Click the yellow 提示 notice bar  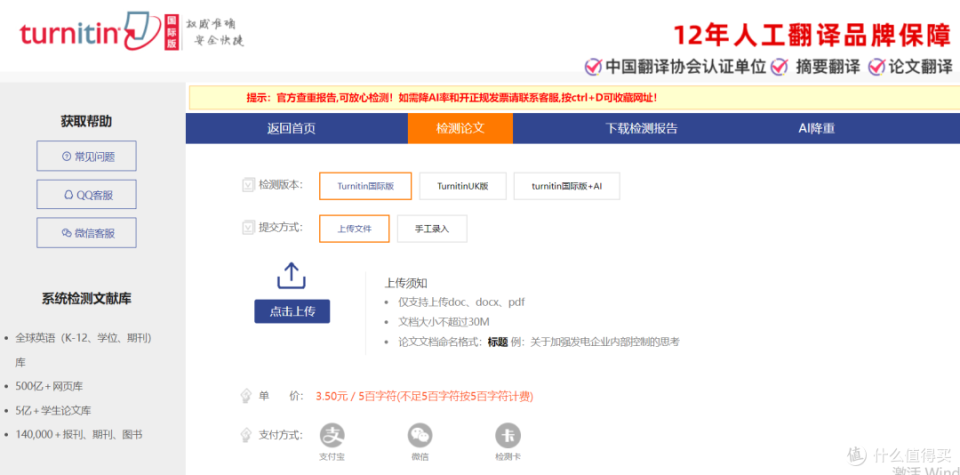pyautogui.click(x=574, y=98)
